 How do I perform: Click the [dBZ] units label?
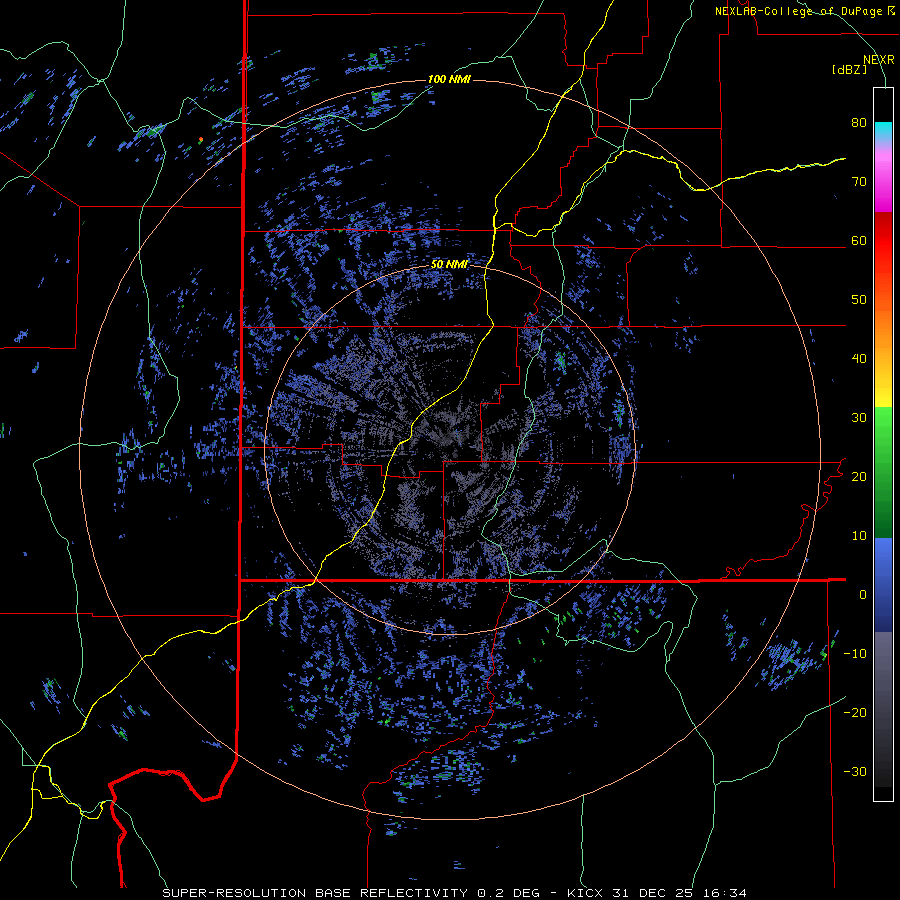(849, 69)
